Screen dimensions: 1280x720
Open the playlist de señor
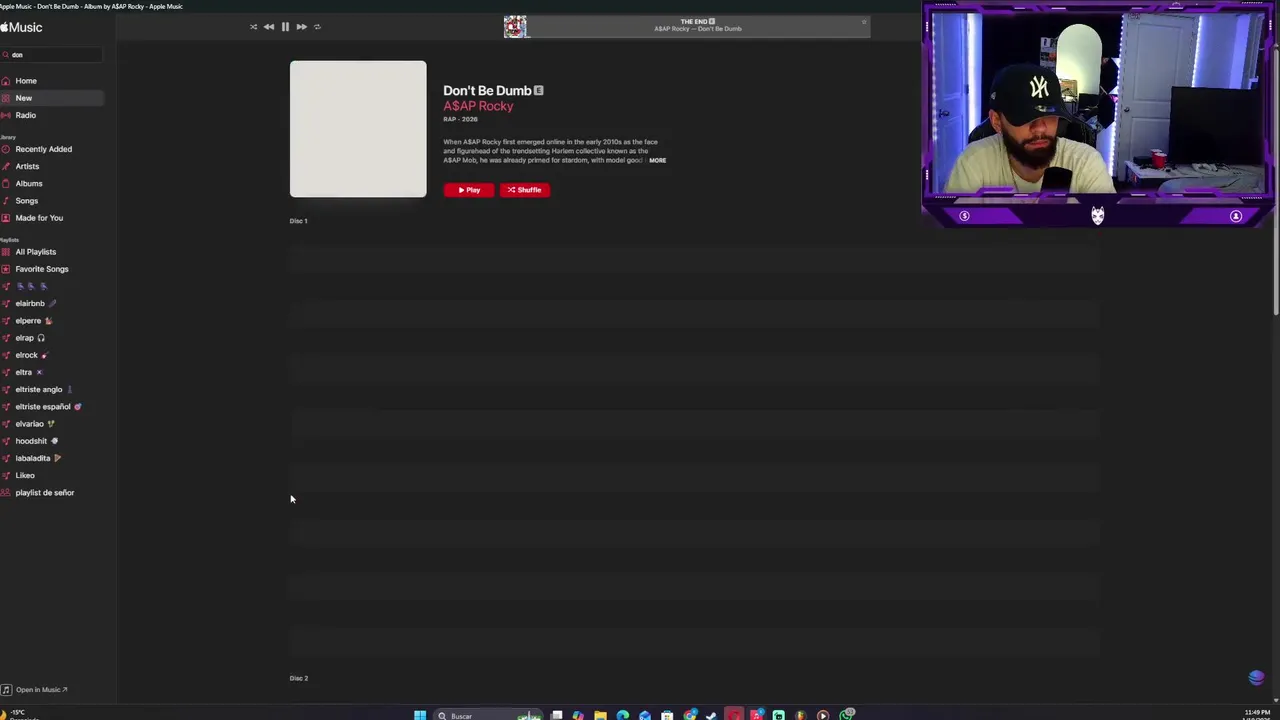(x=44, y=493)
